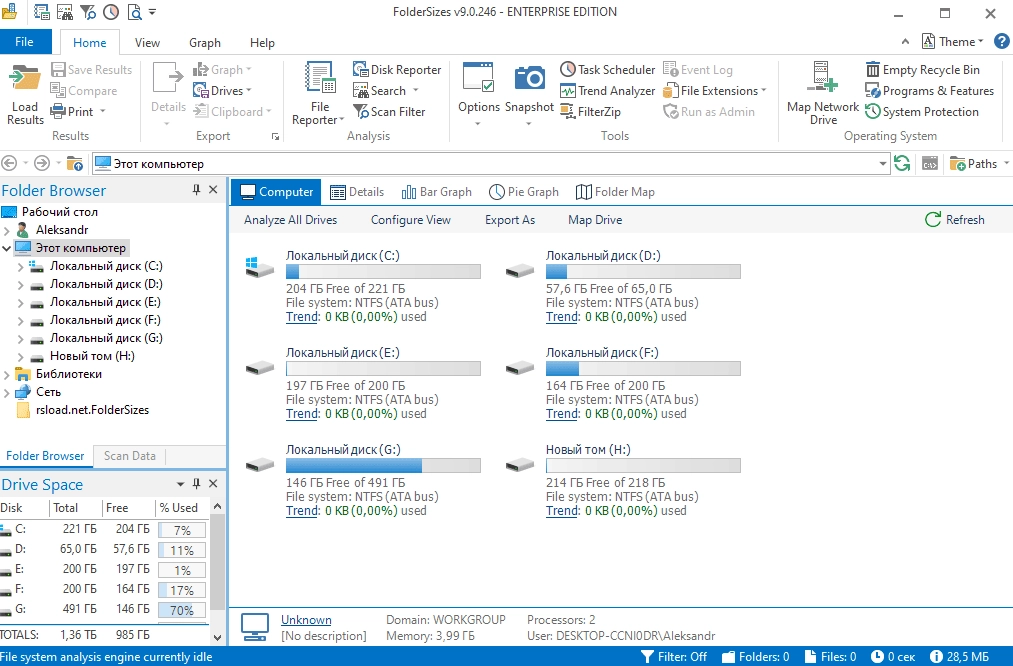This screenshot has height=666, width=1013.
Task: Open Drive Space panel options dropdown arrow
Action: click(x=180, y=484)
